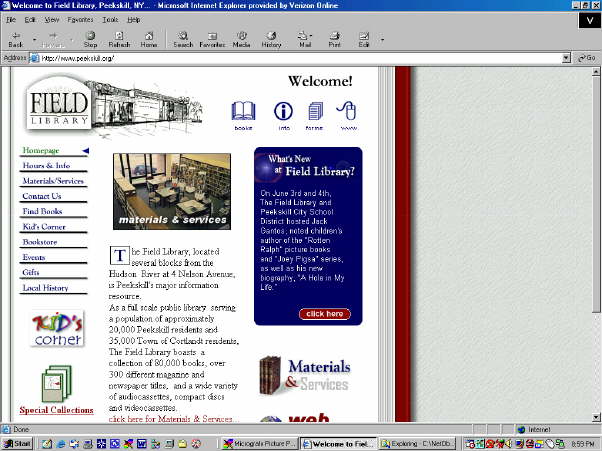Open the Contact Us link

coord(41,196)
